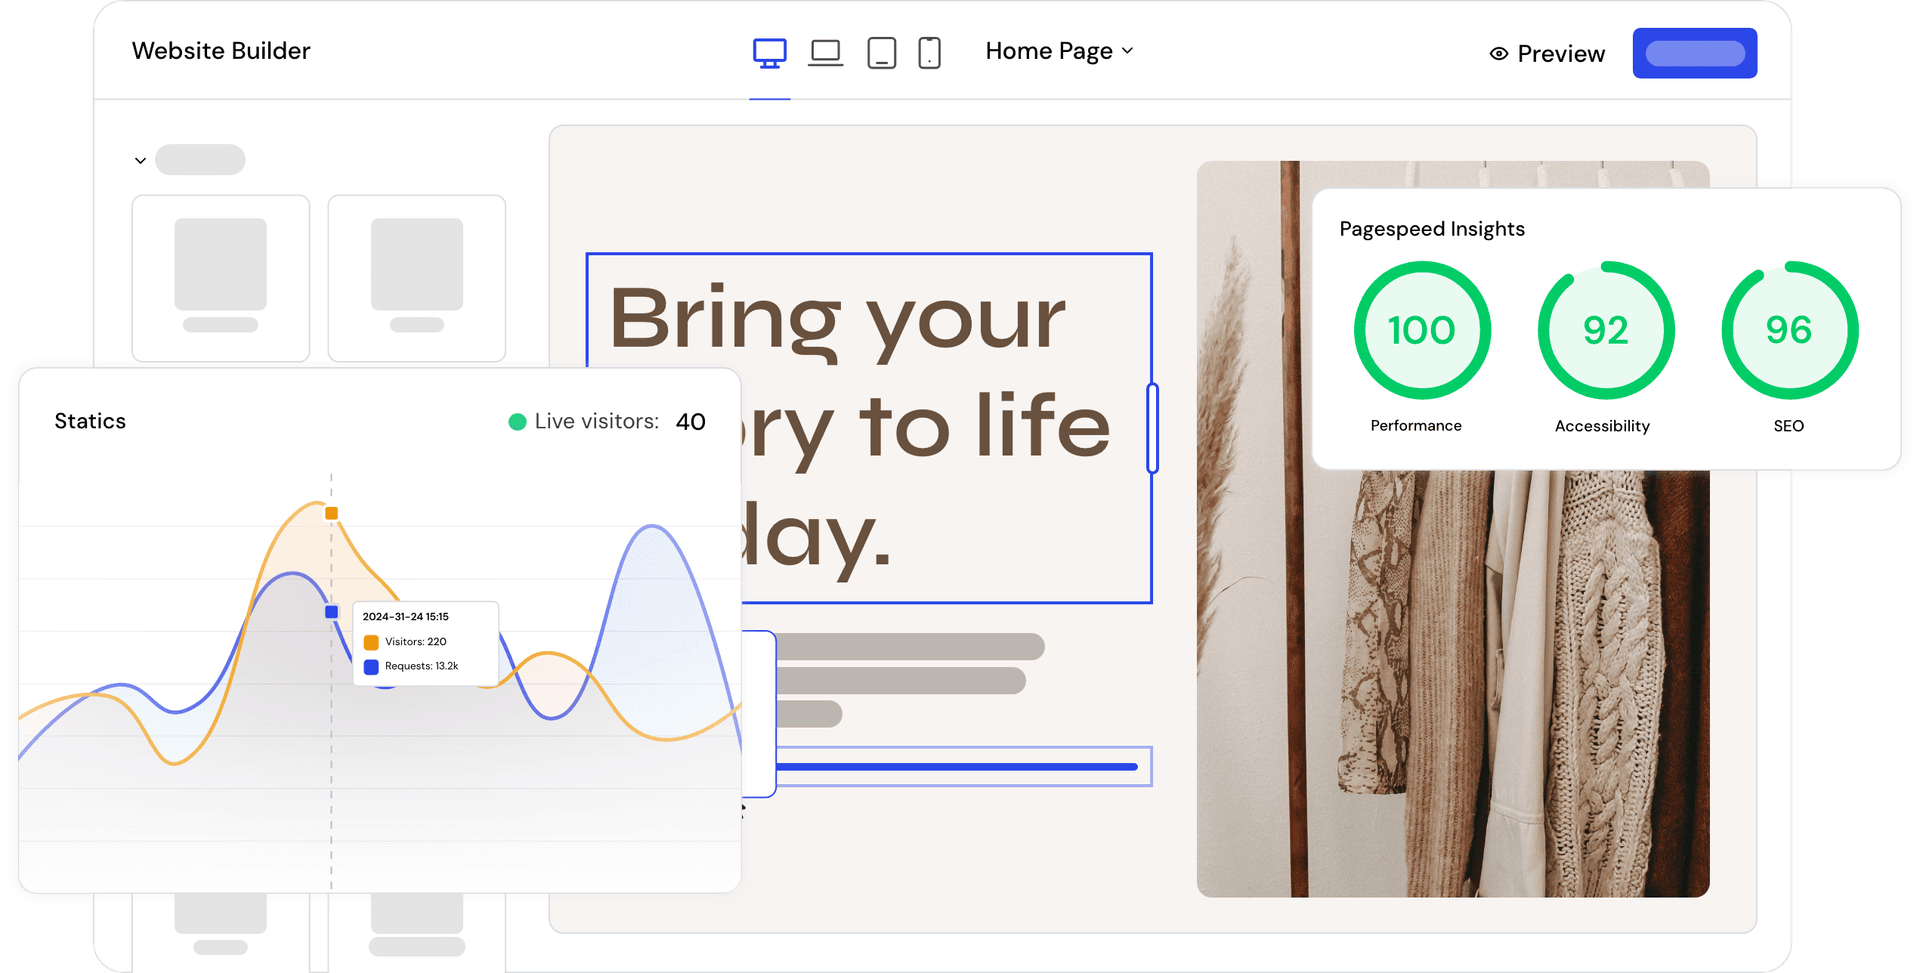Click the tooltip date 2024-31-24 15:15

405,617
